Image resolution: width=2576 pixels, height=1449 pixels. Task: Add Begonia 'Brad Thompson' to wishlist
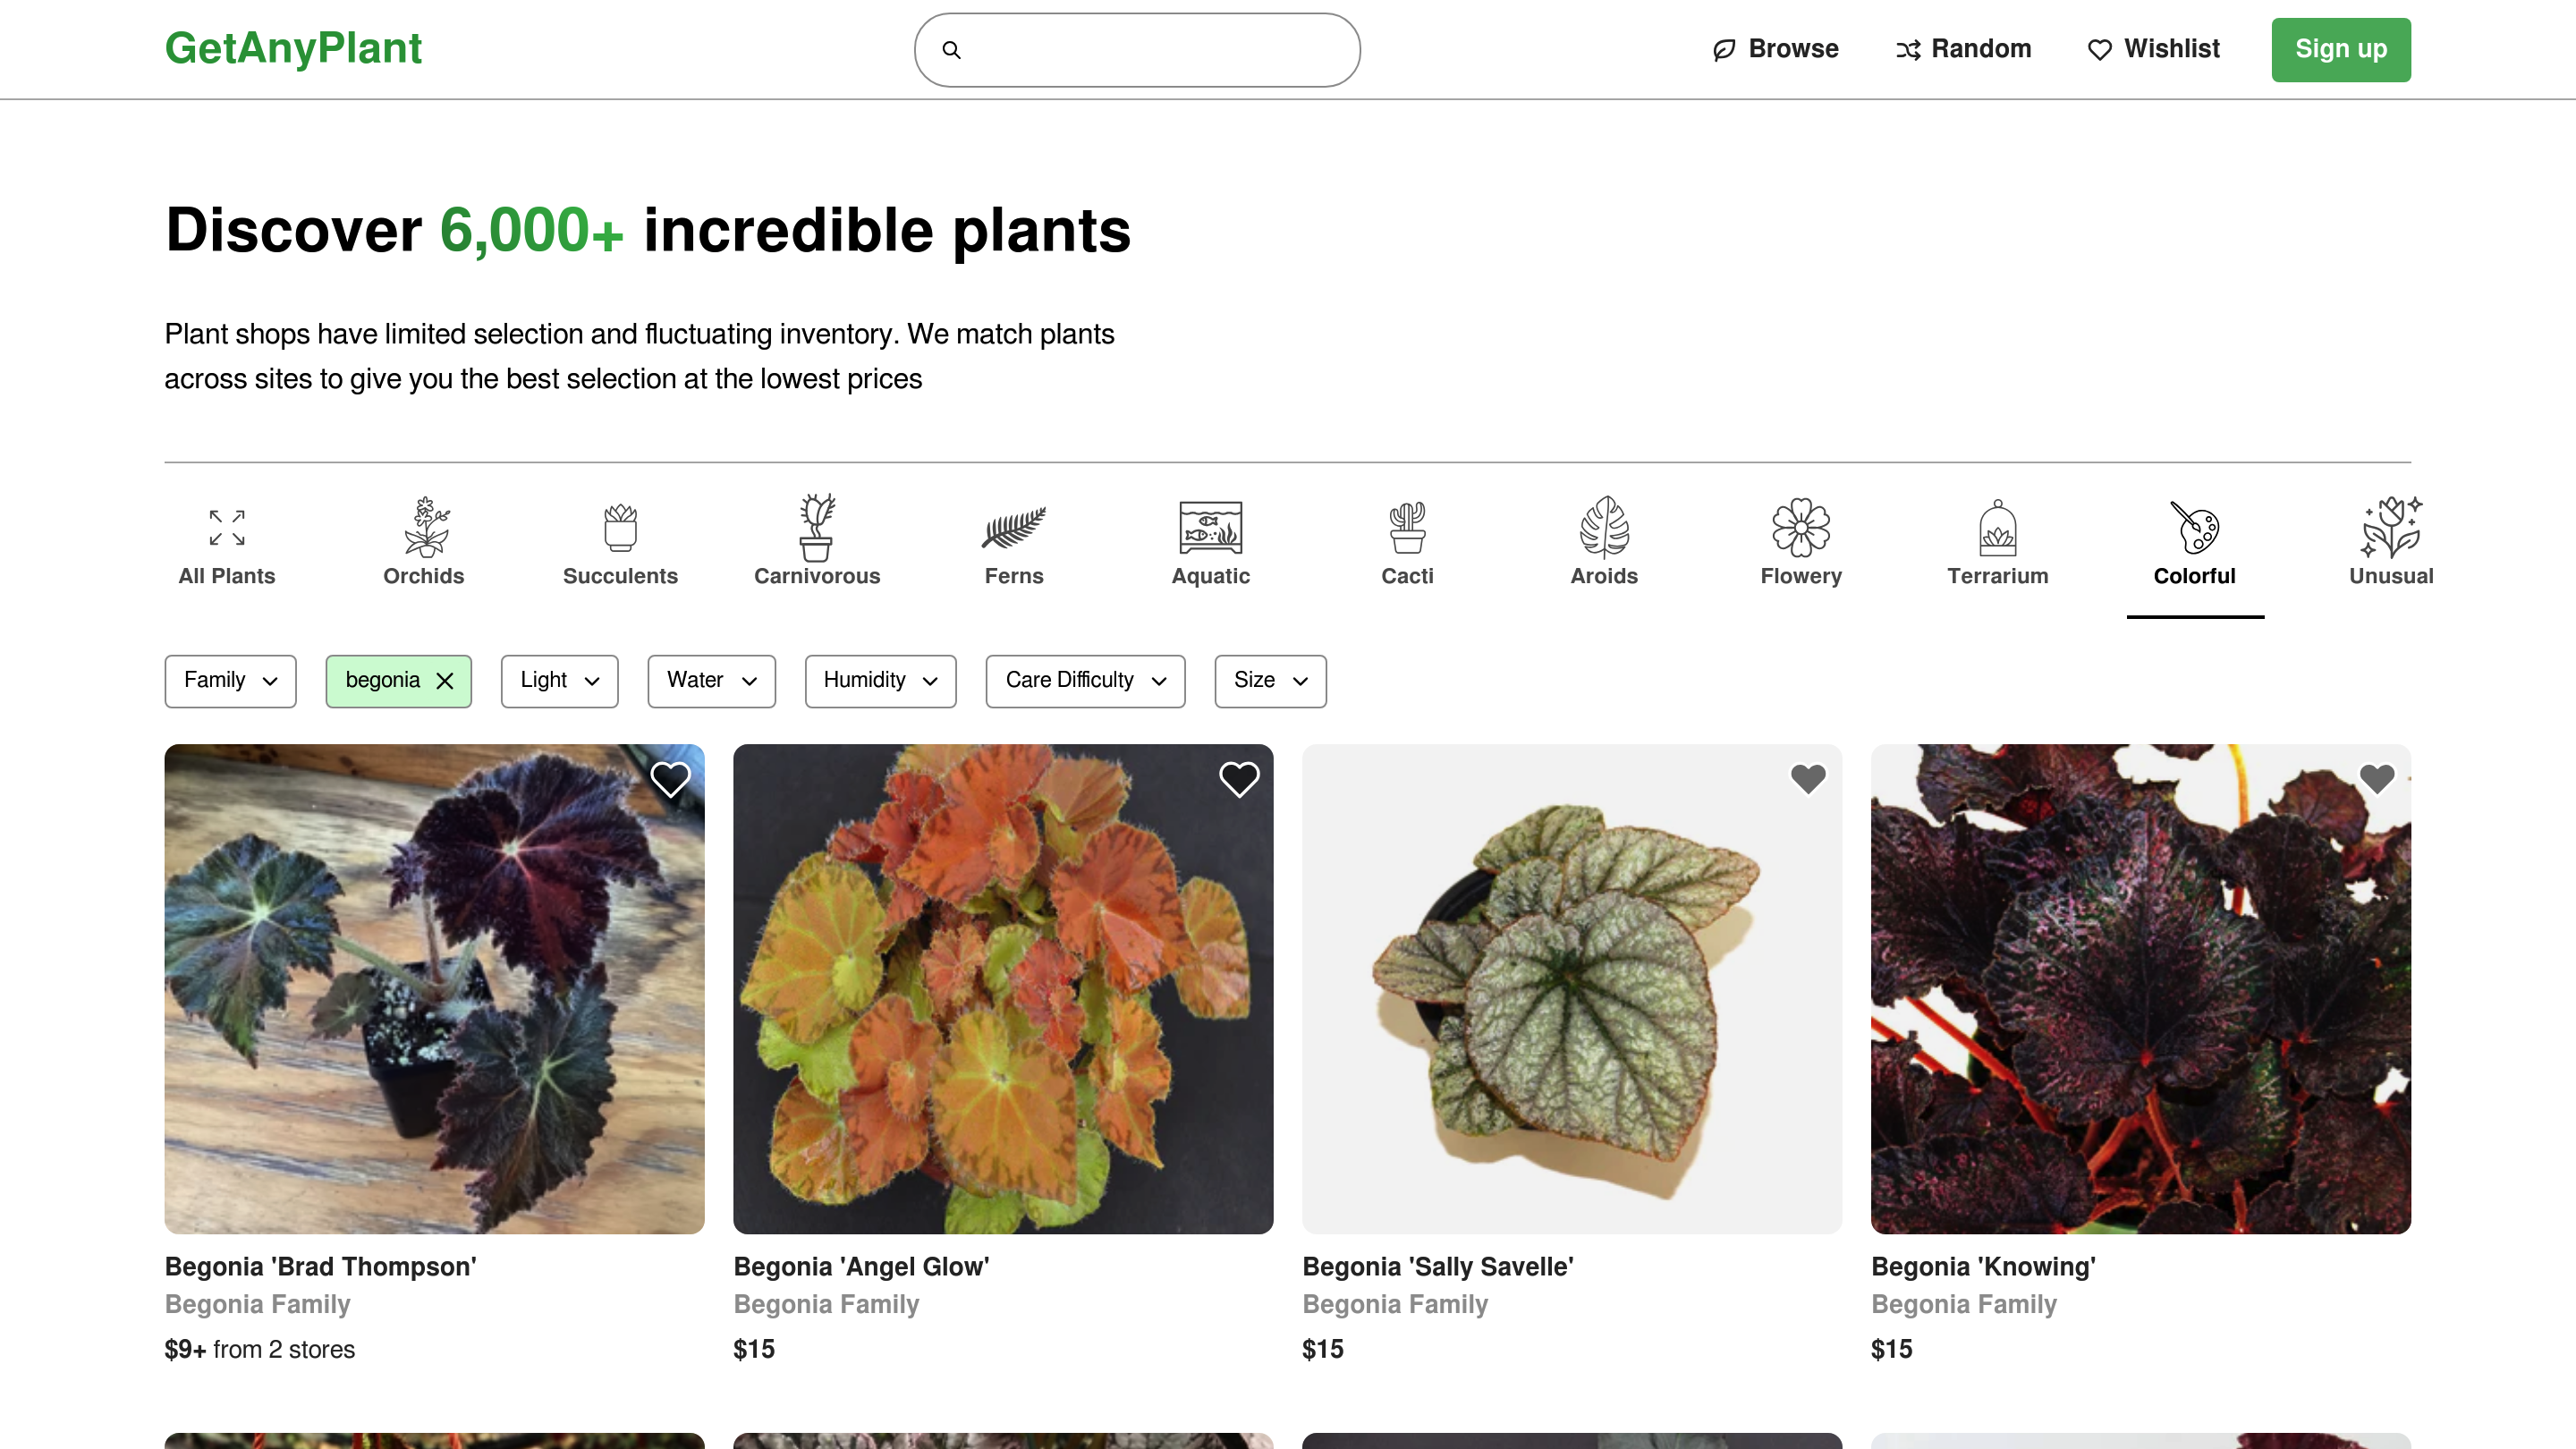click(670, 779)
